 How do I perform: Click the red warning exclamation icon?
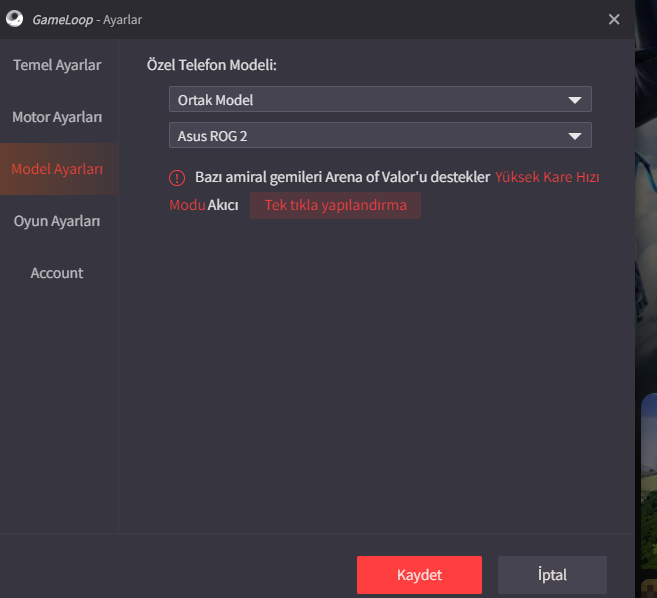177,178
